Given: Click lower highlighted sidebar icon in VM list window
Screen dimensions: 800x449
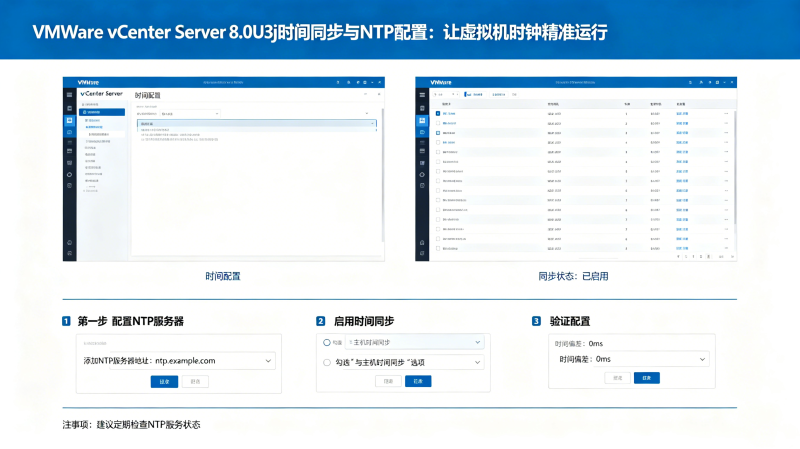Looking at the screenshot, I should (422, 132).
